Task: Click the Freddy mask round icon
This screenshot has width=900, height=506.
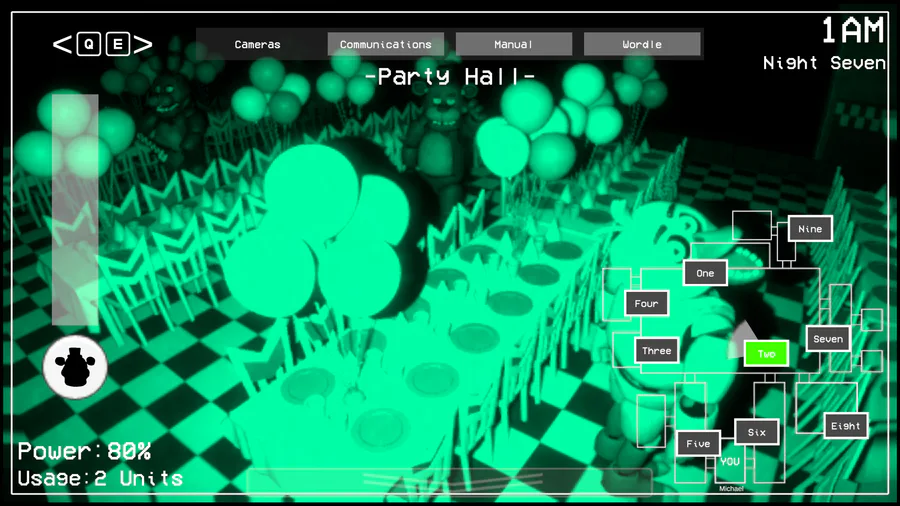Action: [x=75, y=367]
